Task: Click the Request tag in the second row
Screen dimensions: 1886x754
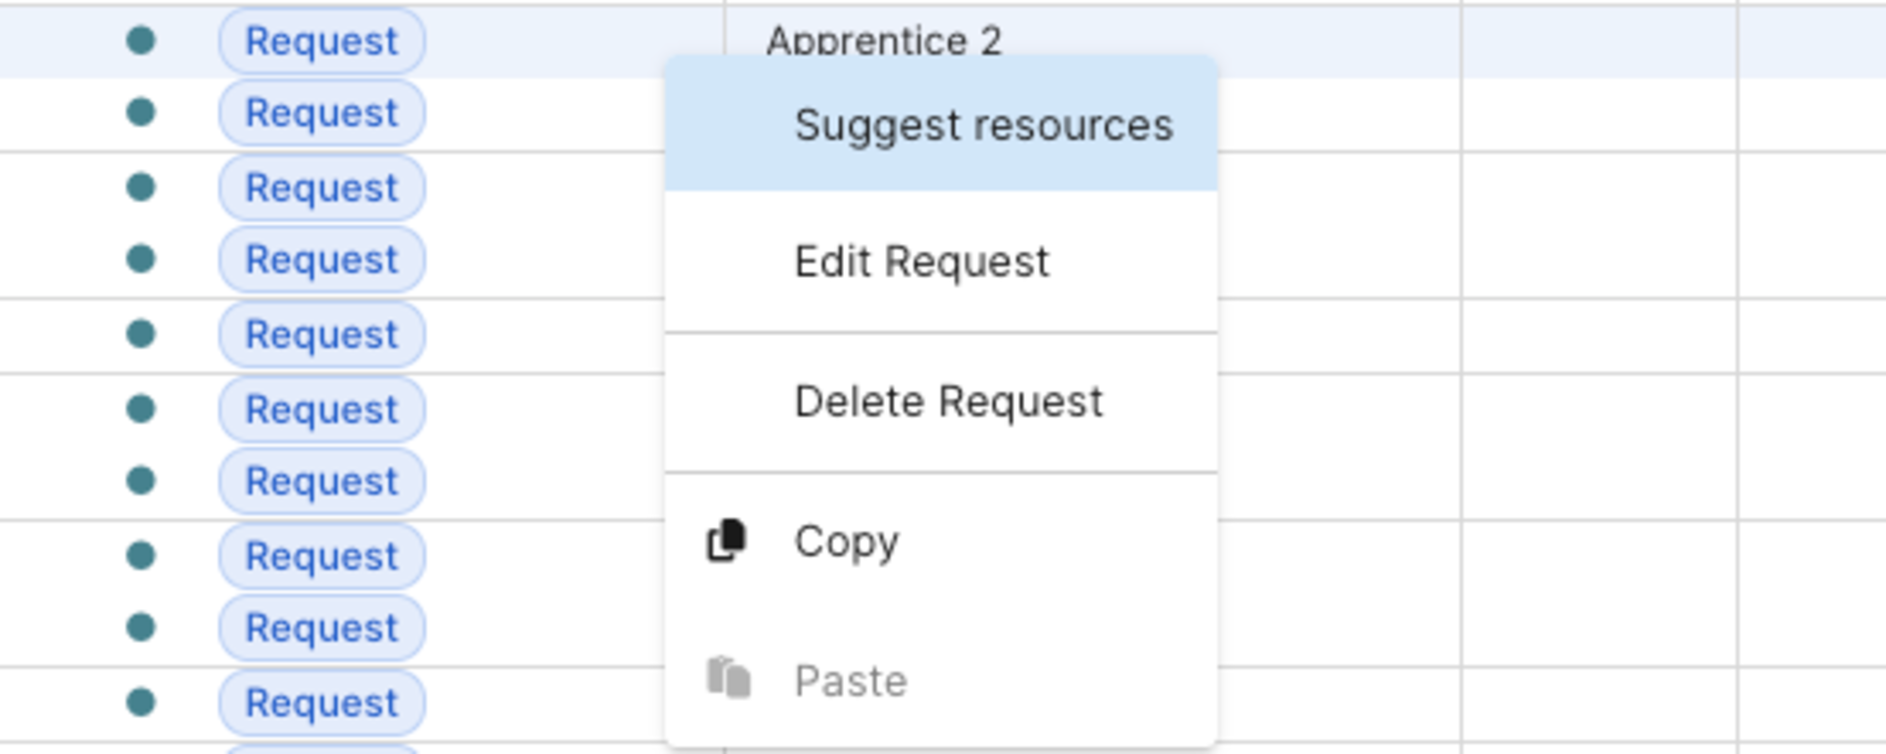Action: pyautogui.click(x=322, y=113)
